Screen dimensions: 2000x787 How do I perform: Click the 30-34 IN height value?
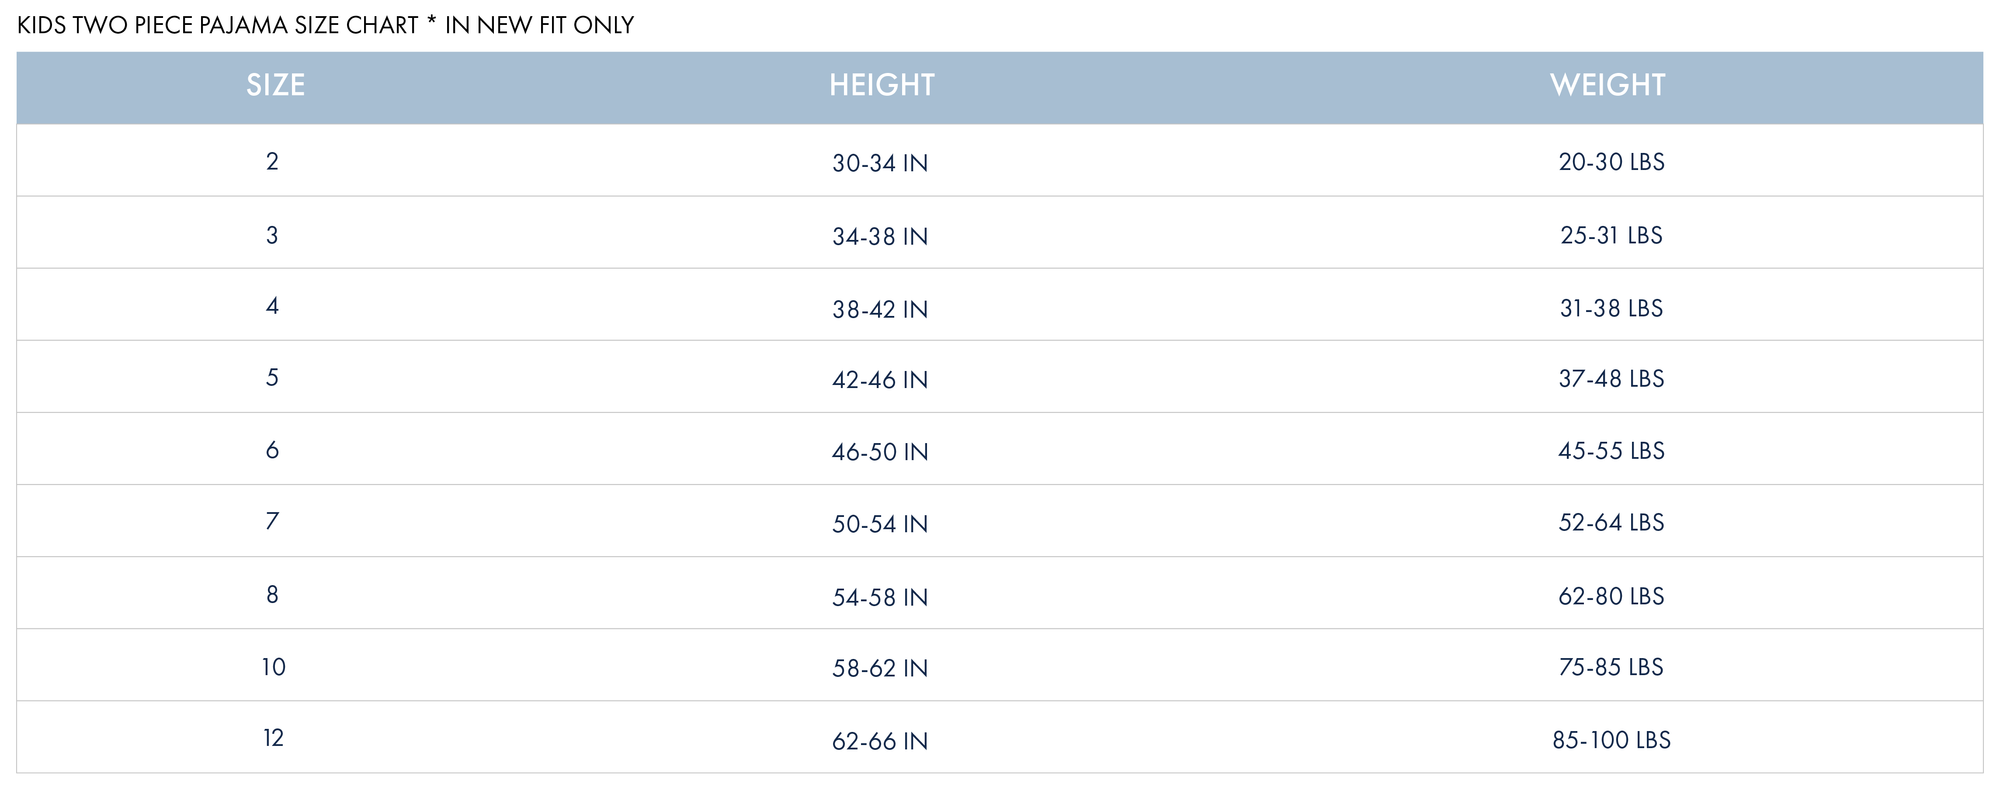(x=880, y=163)
